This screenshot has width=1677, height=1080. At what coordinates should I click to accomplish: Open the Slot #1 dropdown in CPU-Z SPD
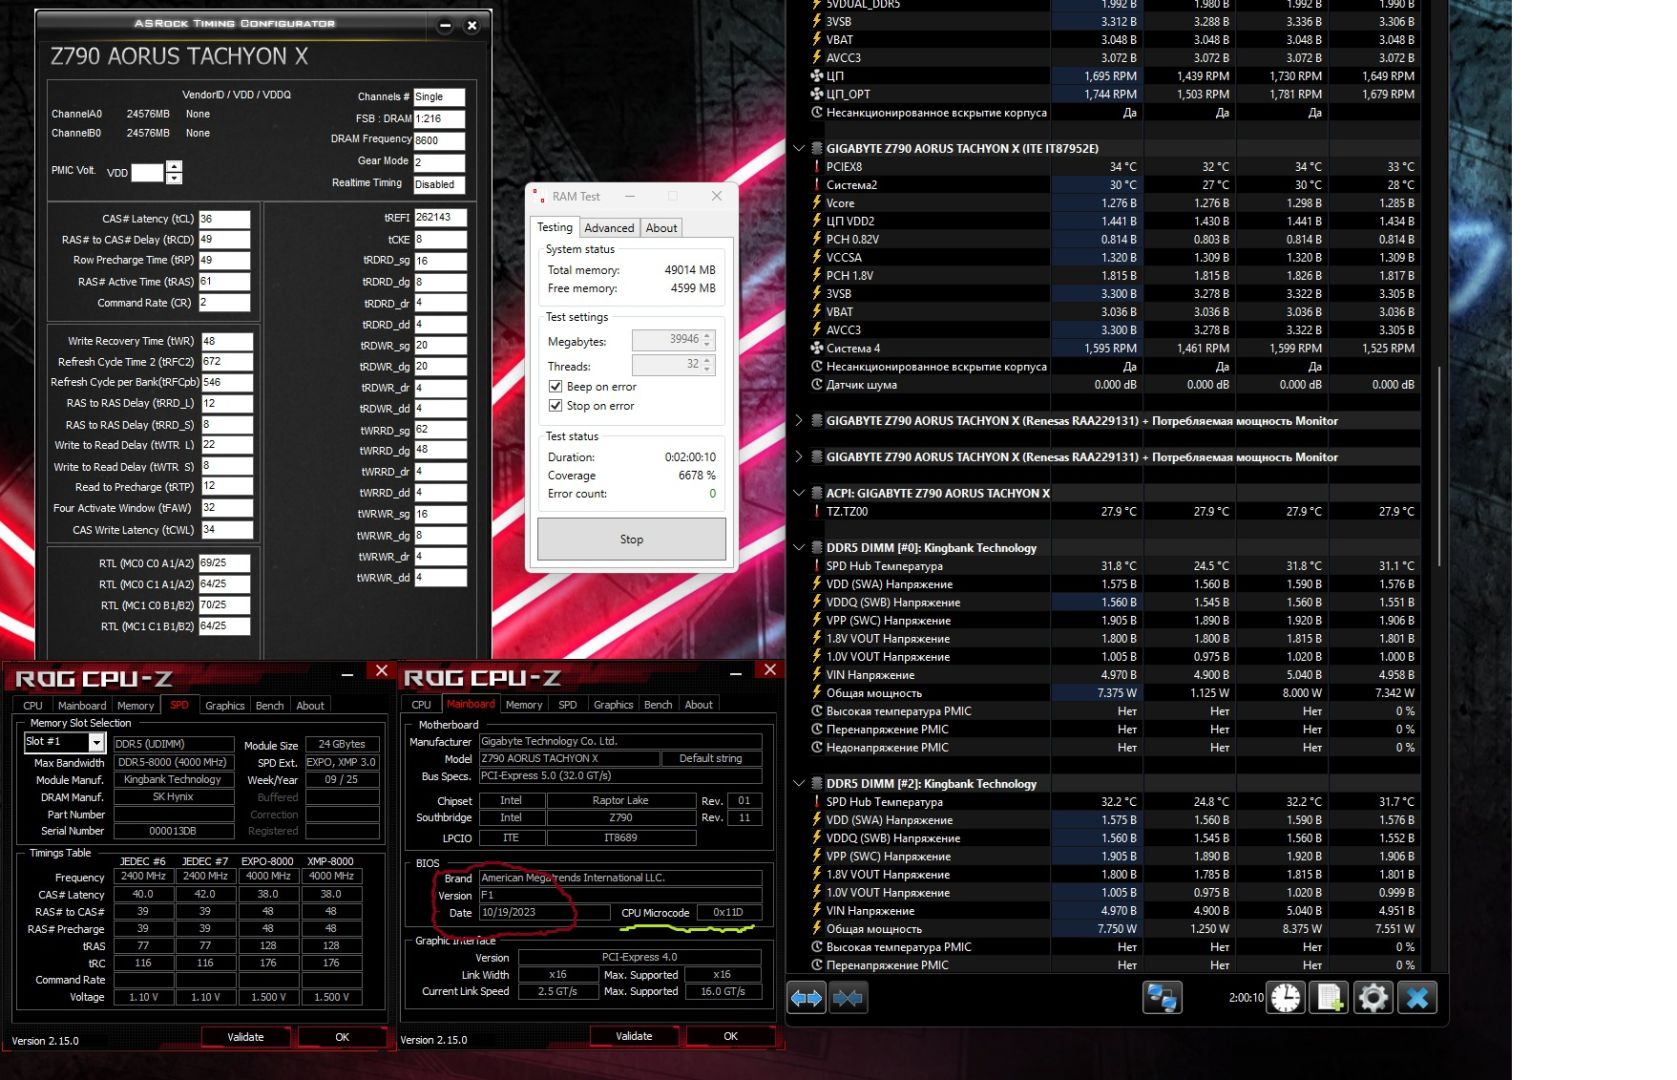point(96,742)
